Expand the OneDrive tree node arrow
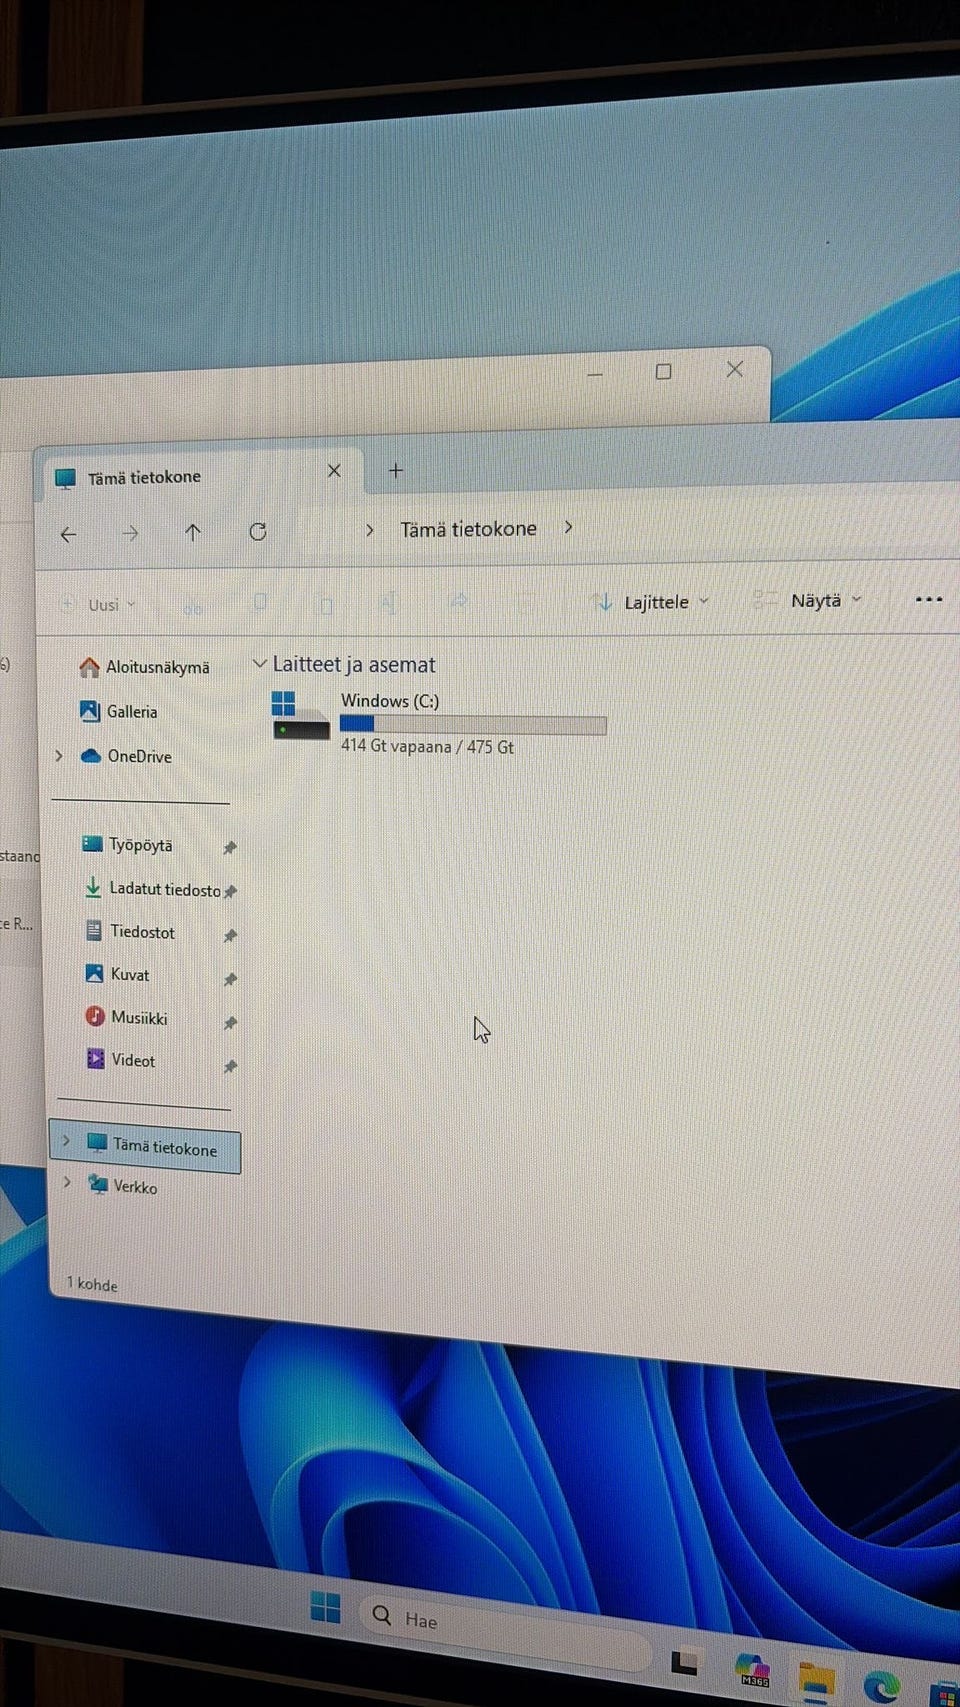Image resolution: width=960 pixels, height=1707 pixels. (59, 756)
